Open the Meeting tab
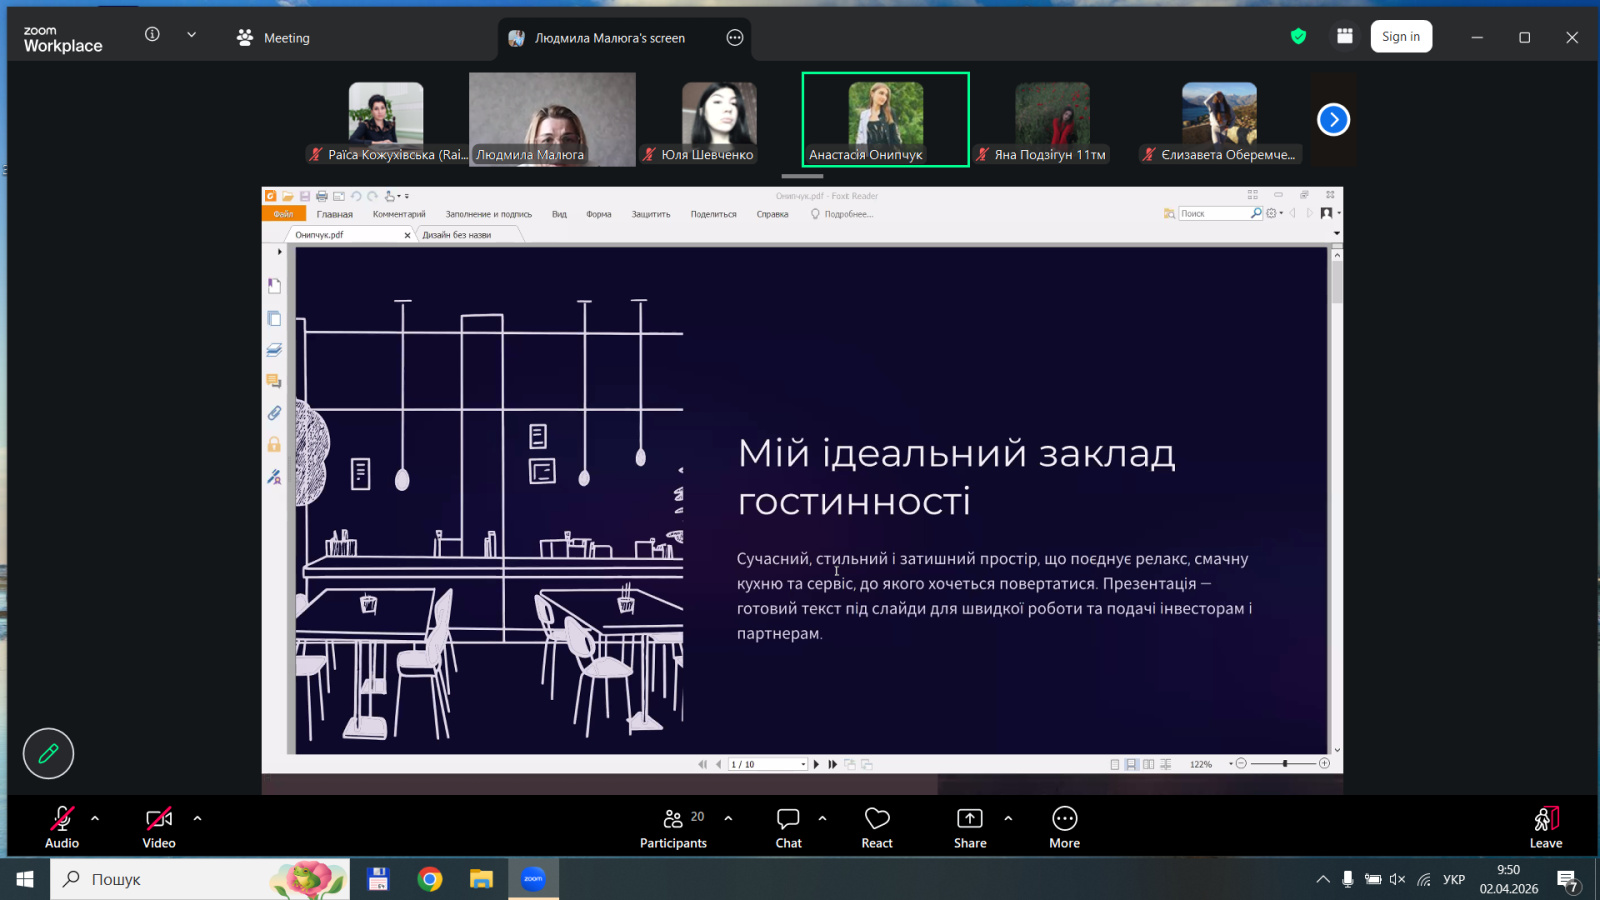The image size is (1600, 900). tap(273, 38)
